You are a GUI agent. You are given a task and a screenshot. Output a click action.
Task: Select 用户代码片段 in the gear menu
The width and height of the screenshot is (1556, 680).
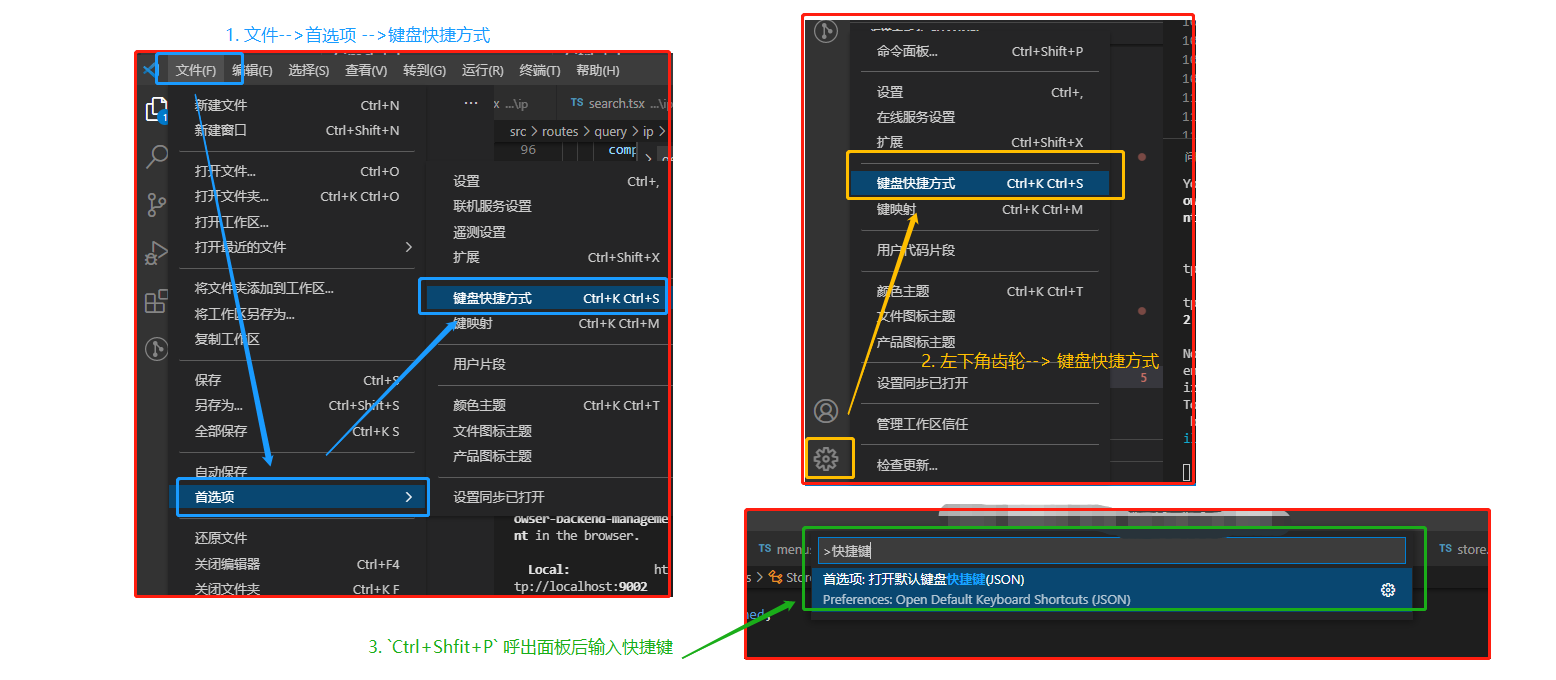[x=980, y=250]
